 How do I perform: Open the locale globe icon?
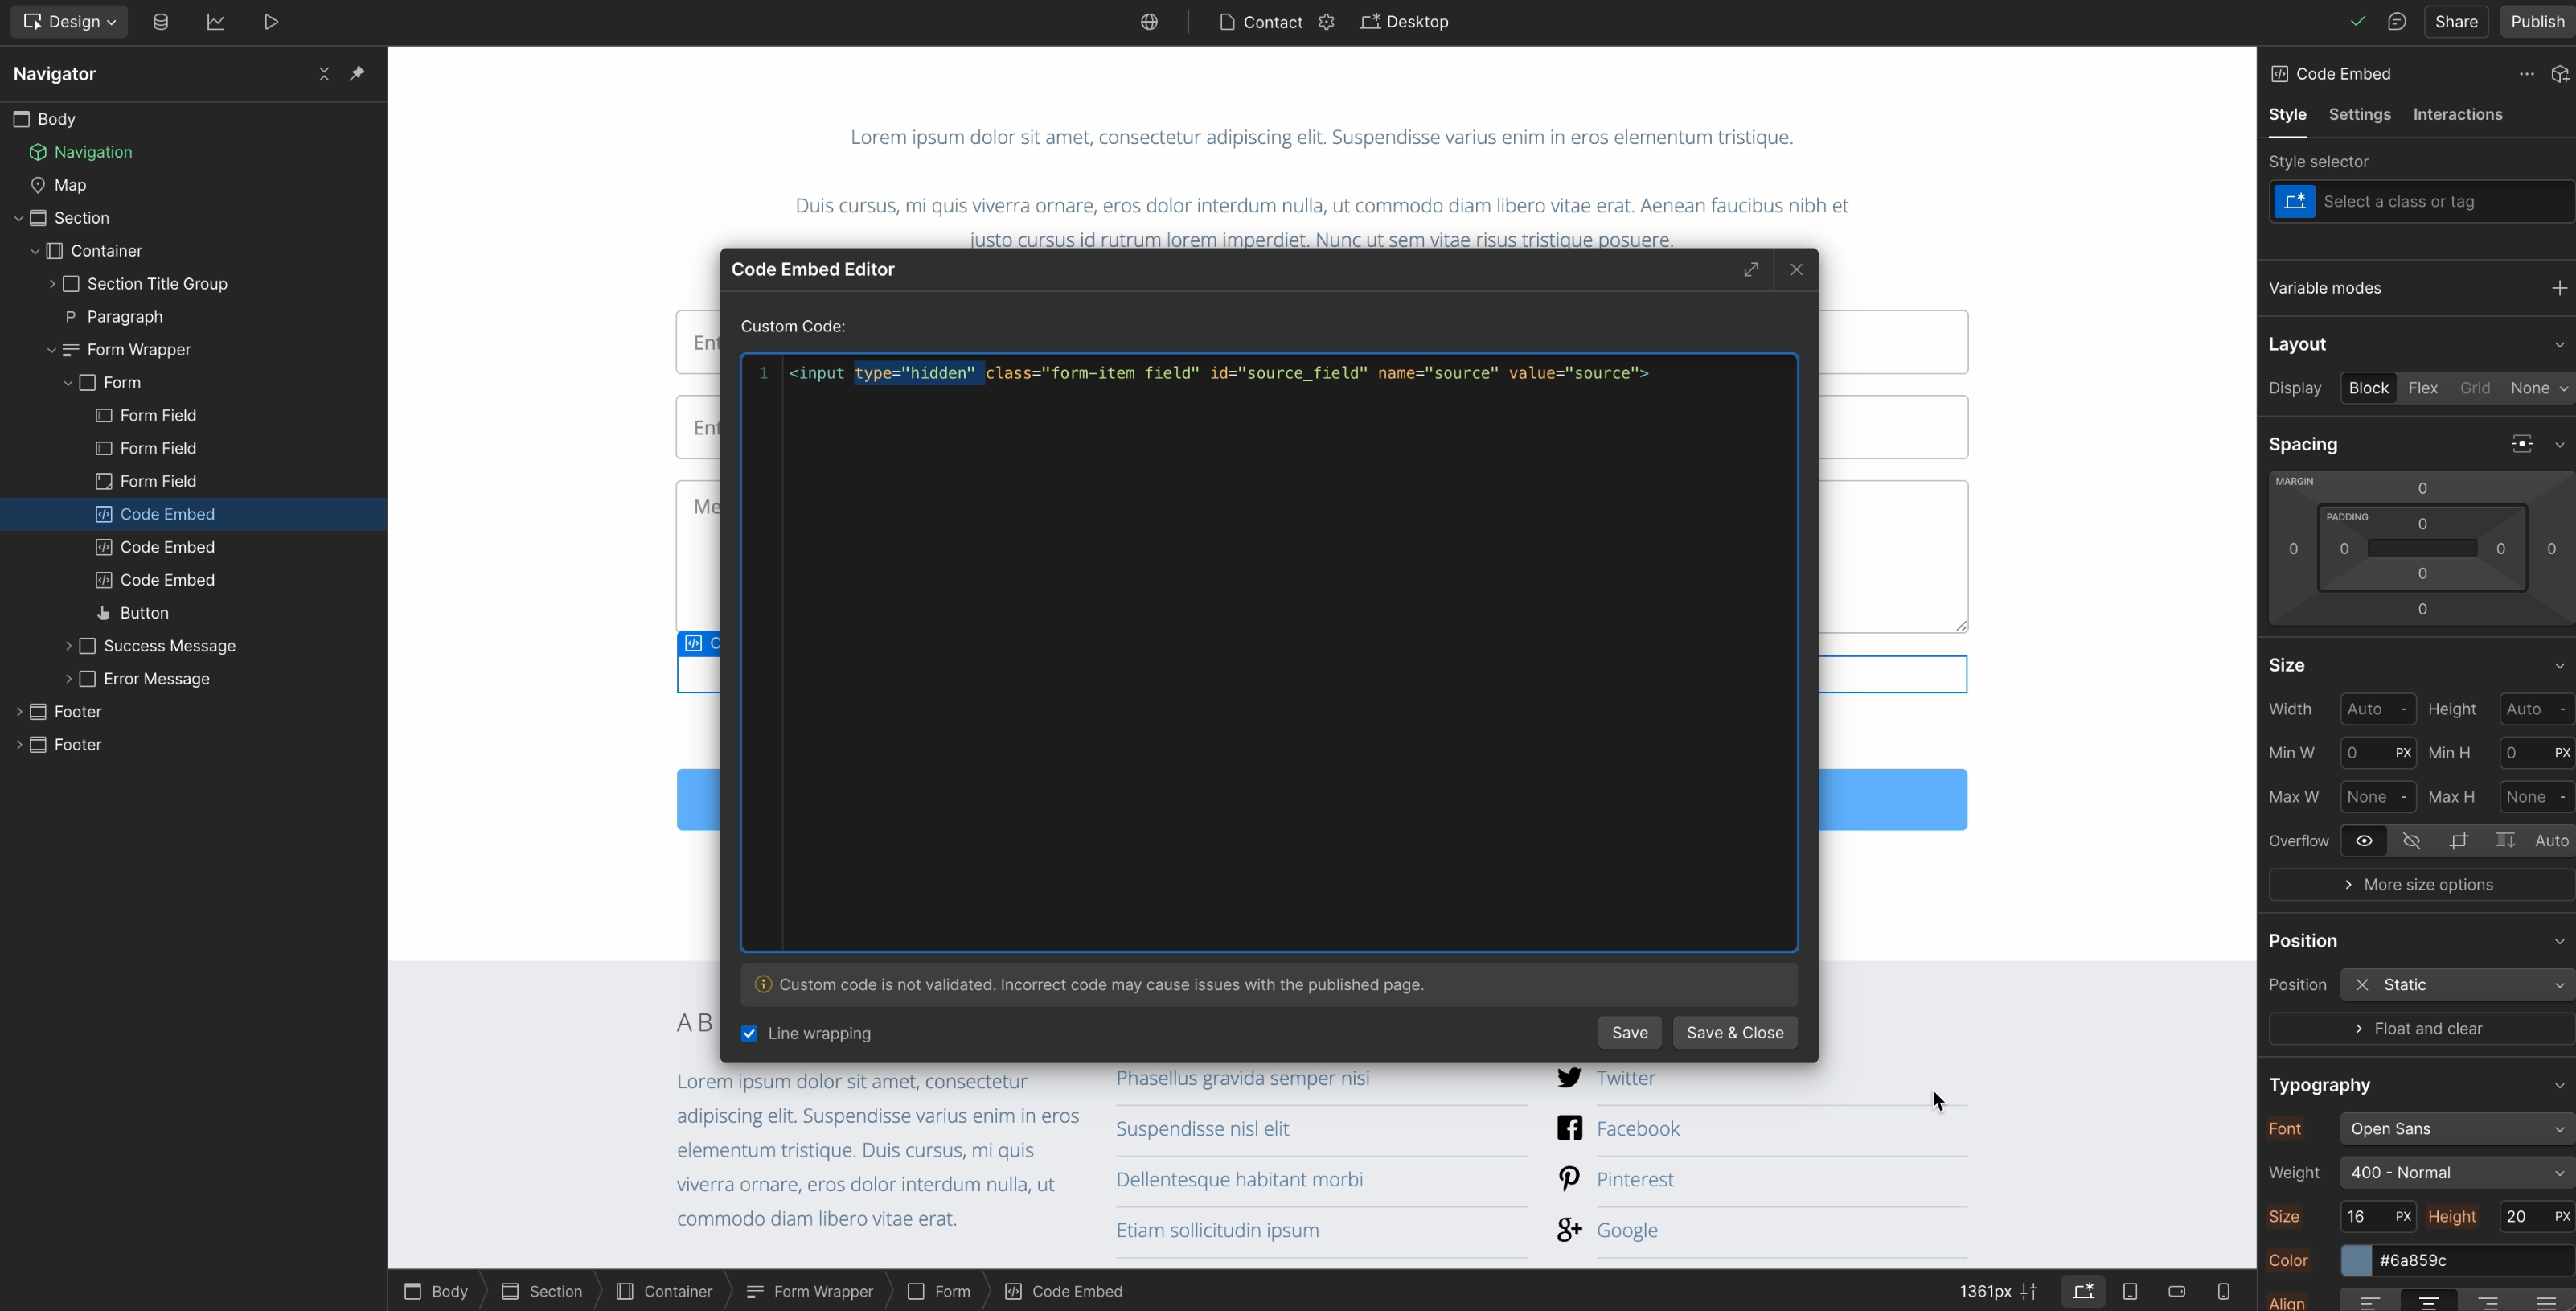pos(1149,21)
